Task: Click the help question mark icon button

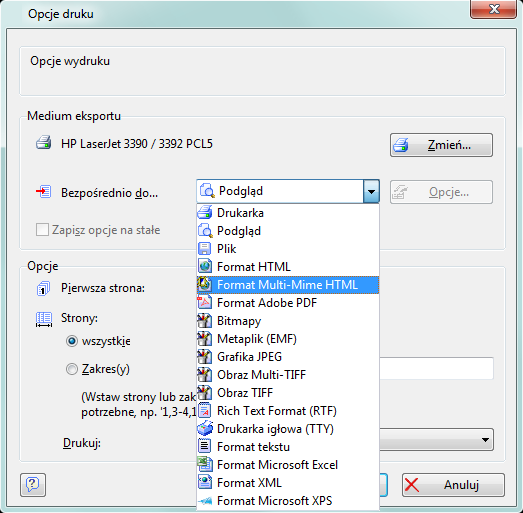Action: (x=33, y=485)
